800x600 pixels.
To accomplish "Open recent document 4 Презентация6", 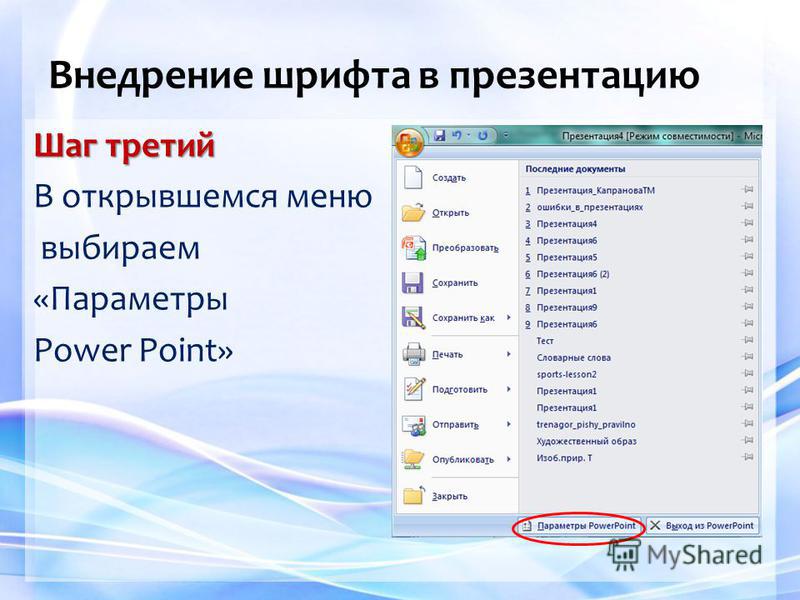I will coord(566,241).
